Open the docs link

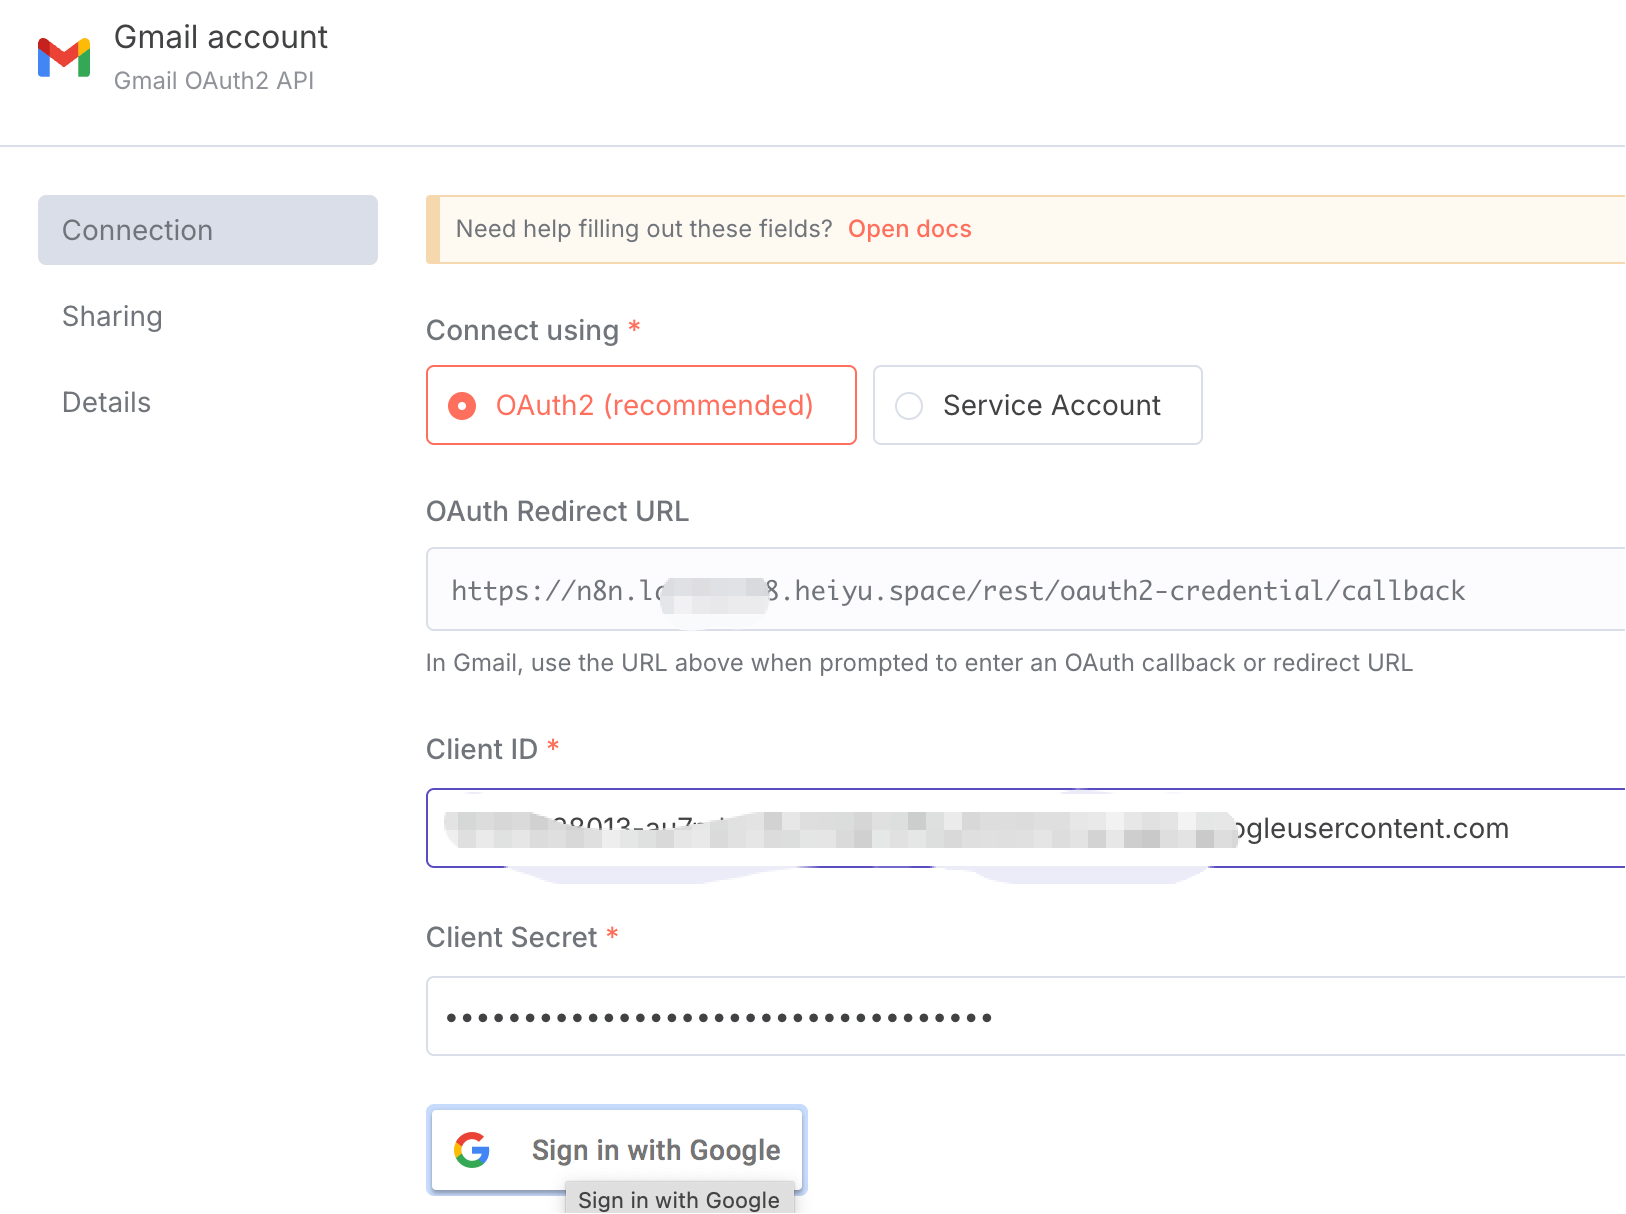[x=909, y=229]
